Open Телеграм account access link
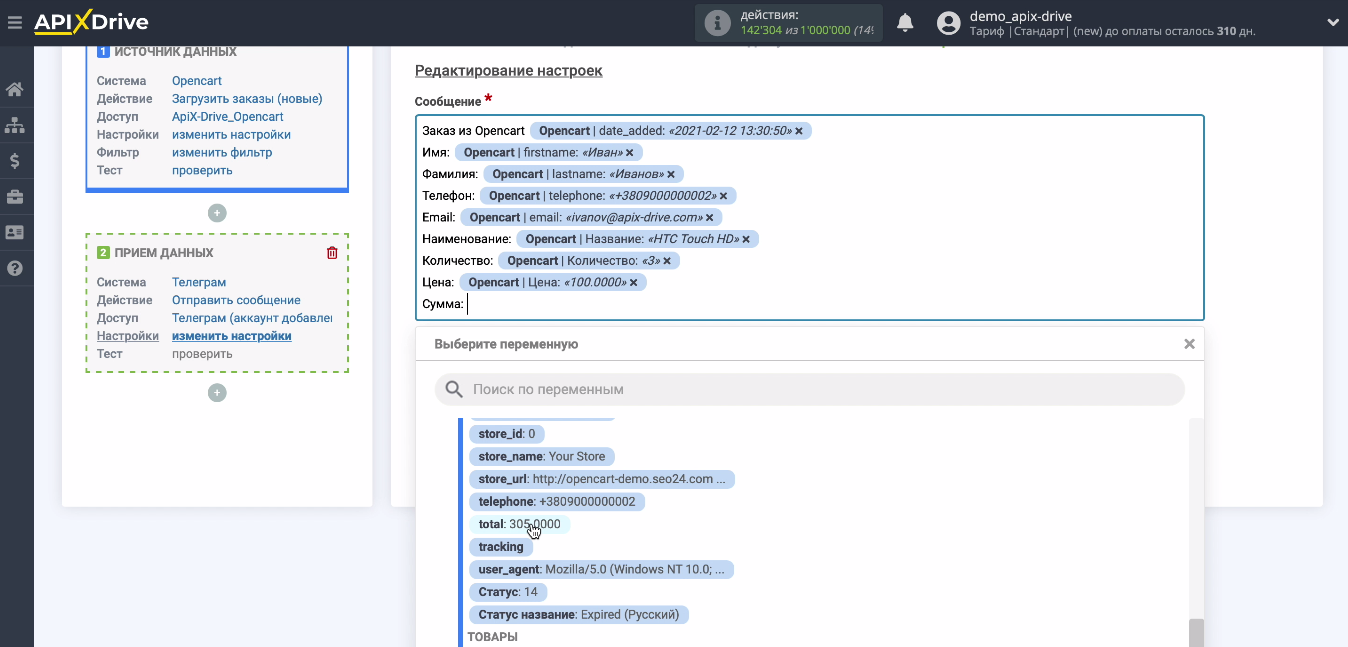The height and width of the screenshot is (647, 1348). tap(252, 318)
